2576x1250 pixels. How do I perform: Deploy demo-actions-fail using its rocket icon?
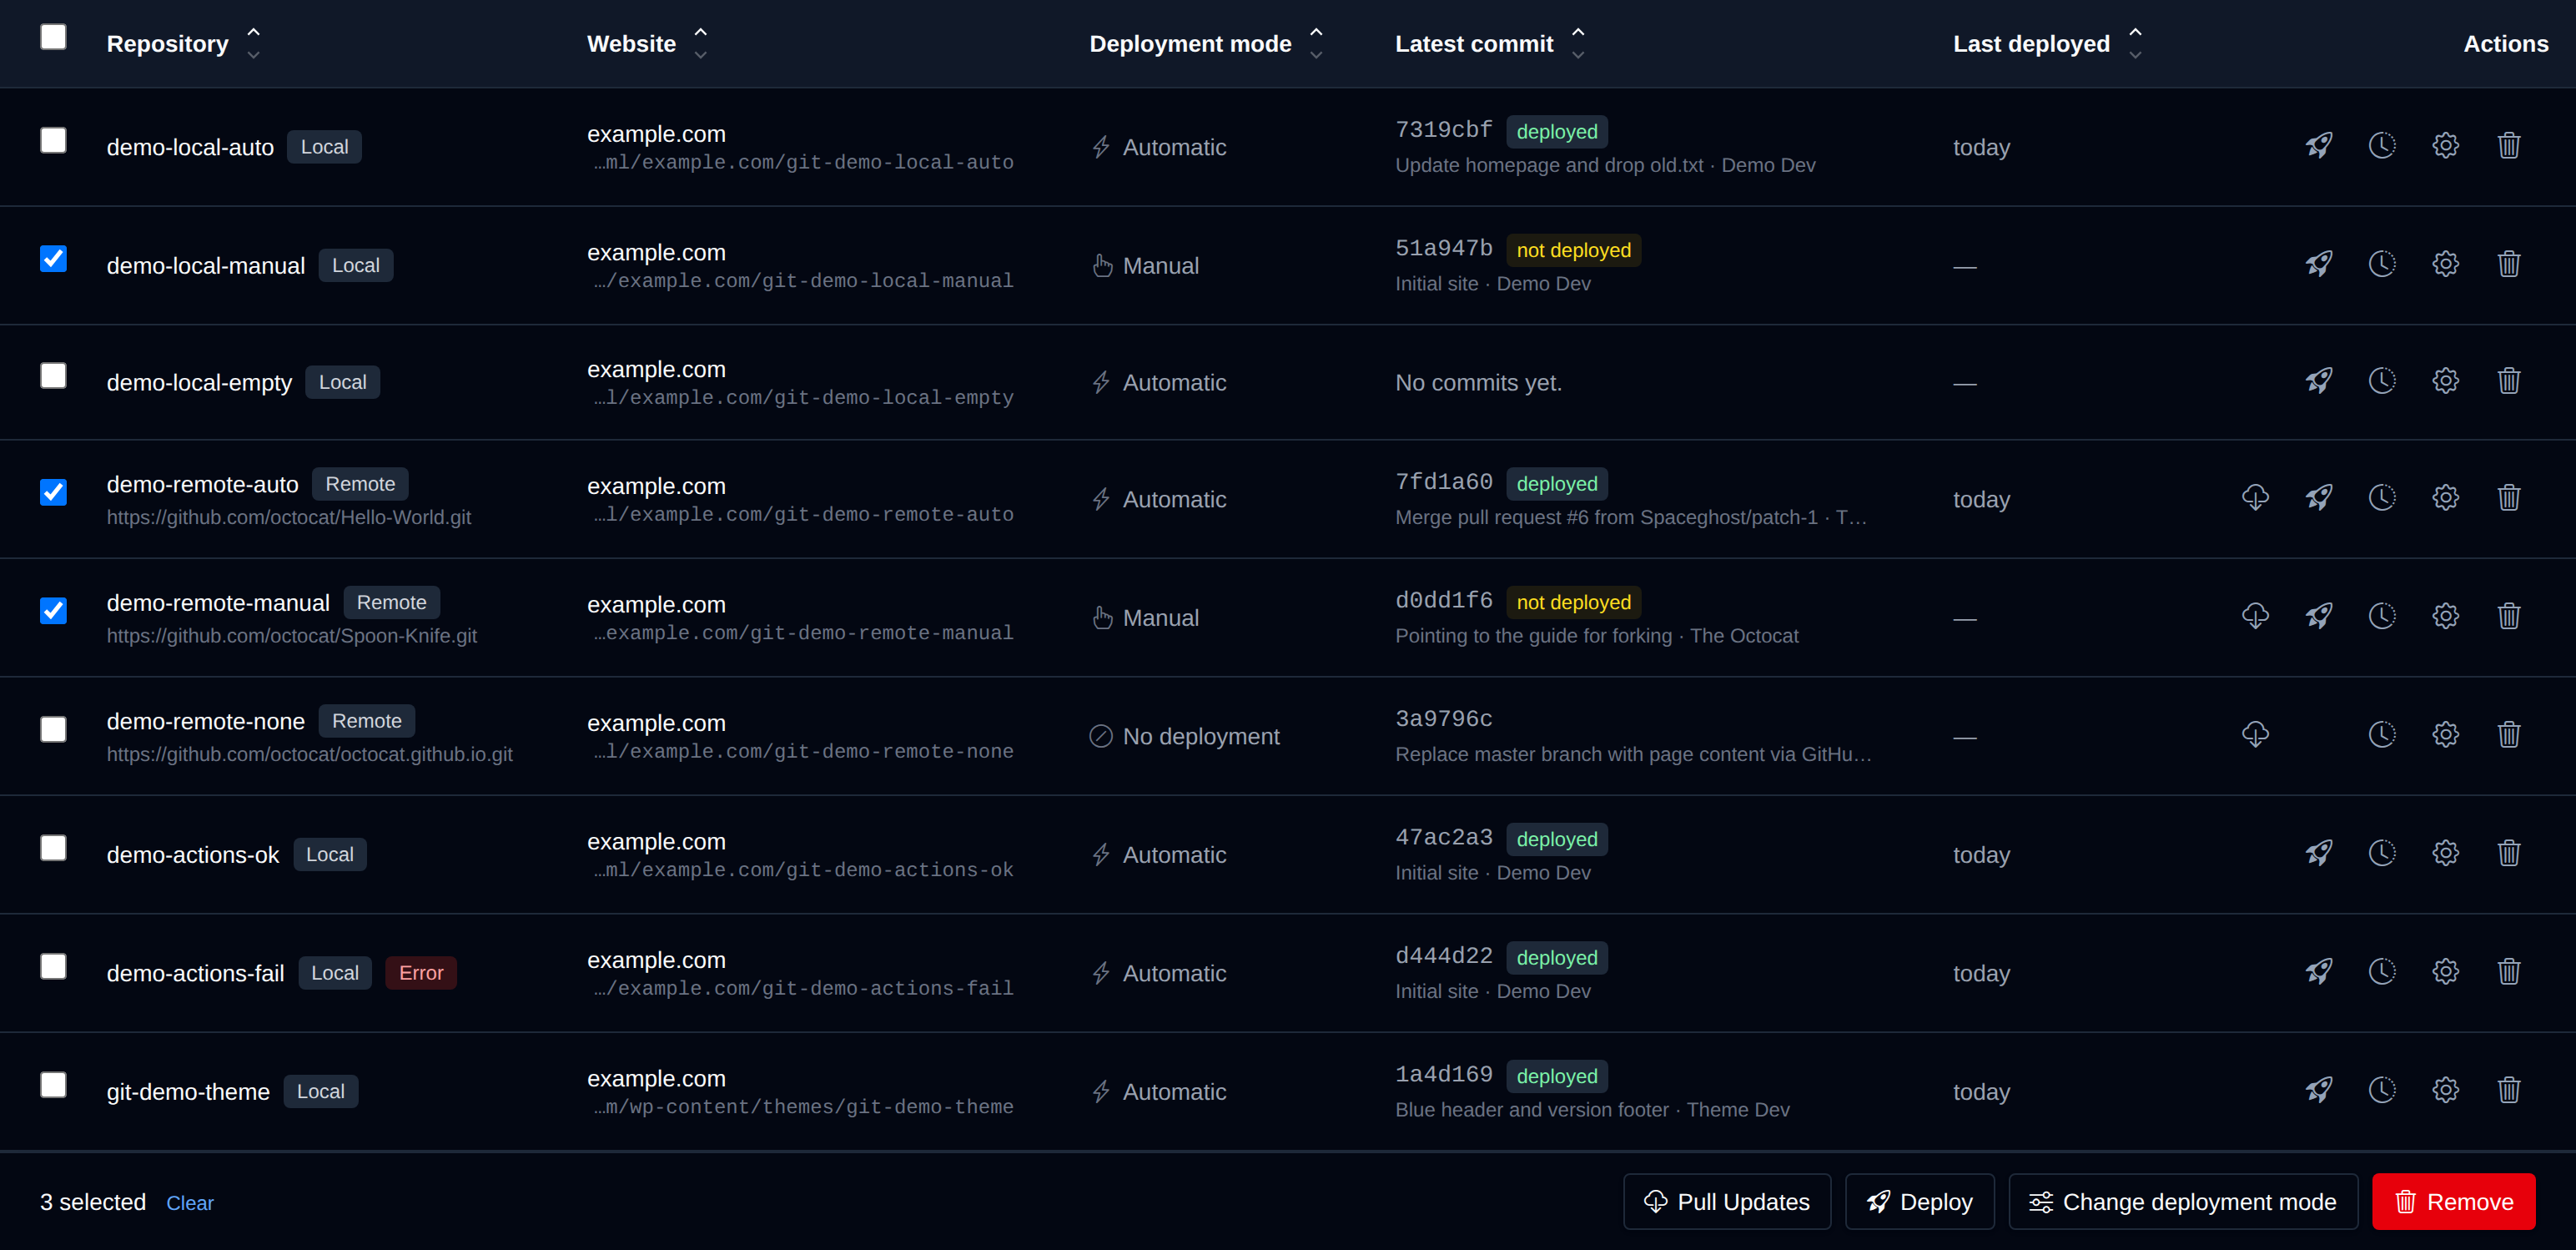2319,972
